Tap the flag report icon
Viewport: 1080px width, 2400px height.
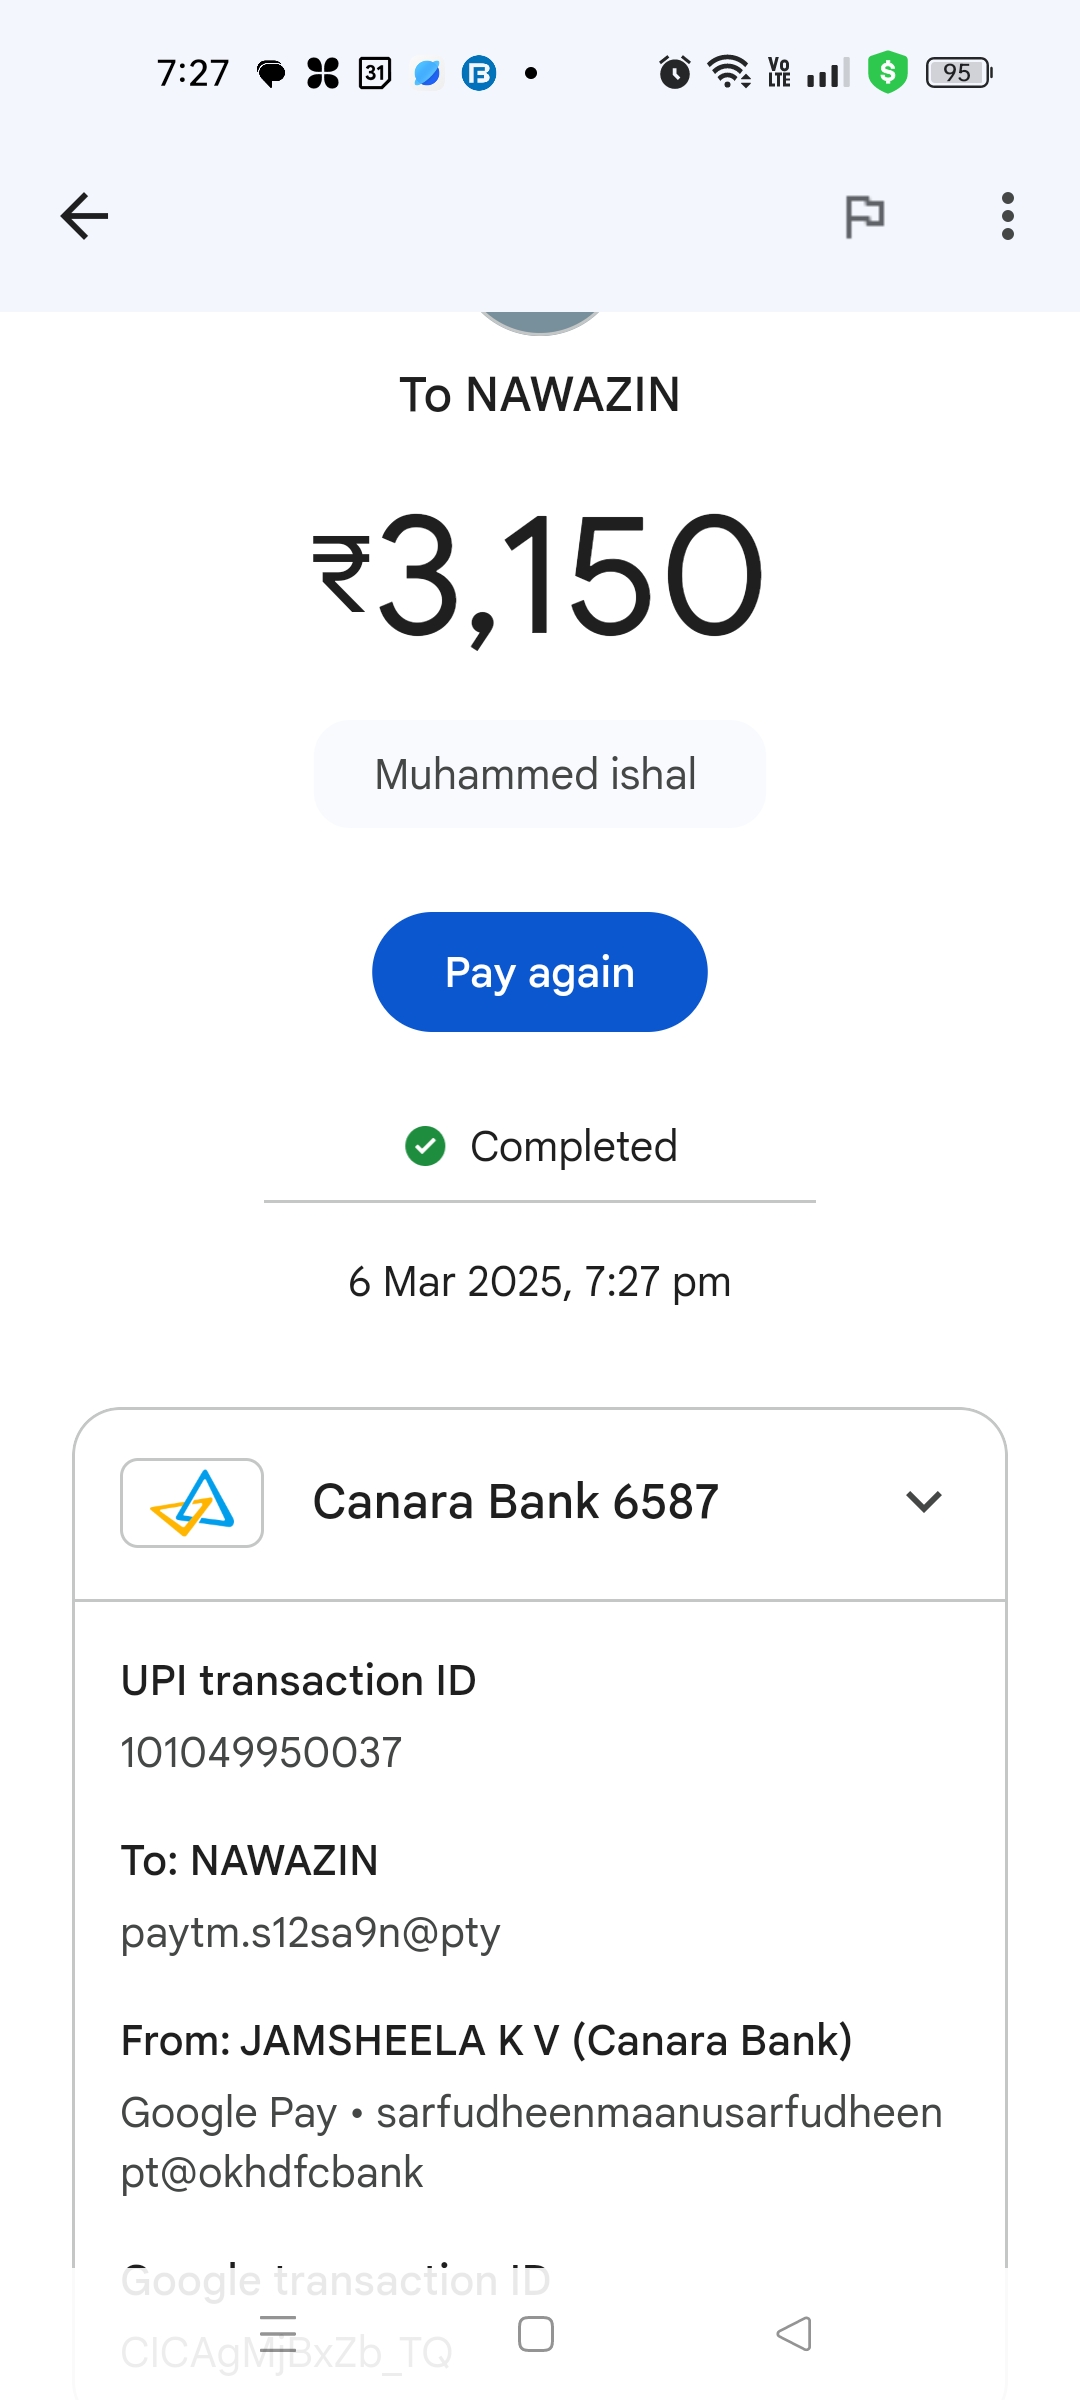(x=865, y=216)
